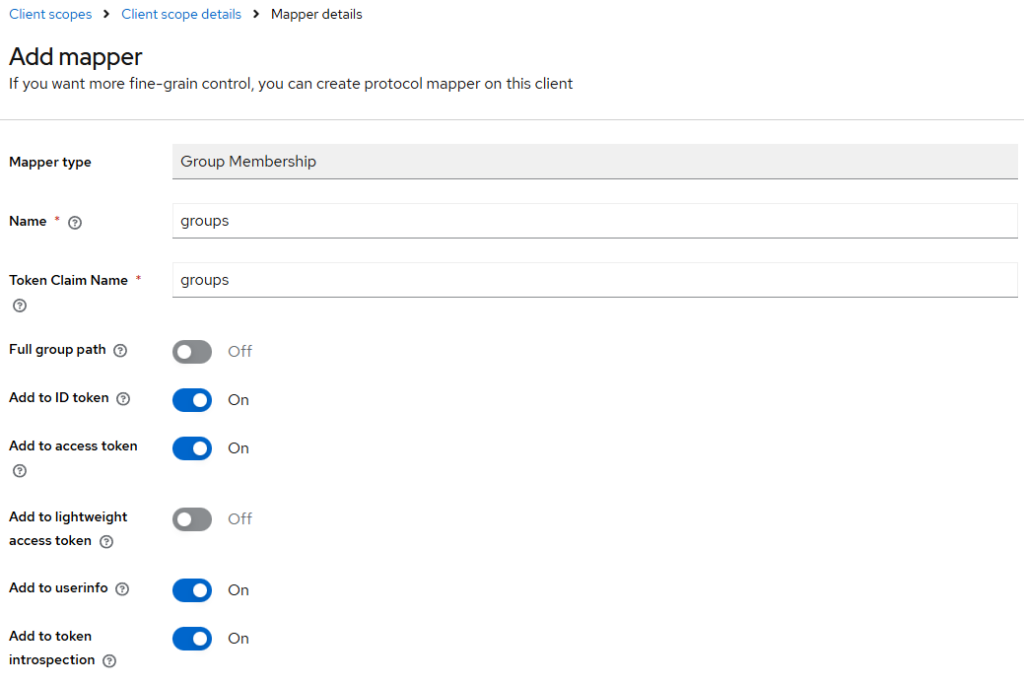
Task: Toggle off Add to userinfo
Action: [192, 590]
